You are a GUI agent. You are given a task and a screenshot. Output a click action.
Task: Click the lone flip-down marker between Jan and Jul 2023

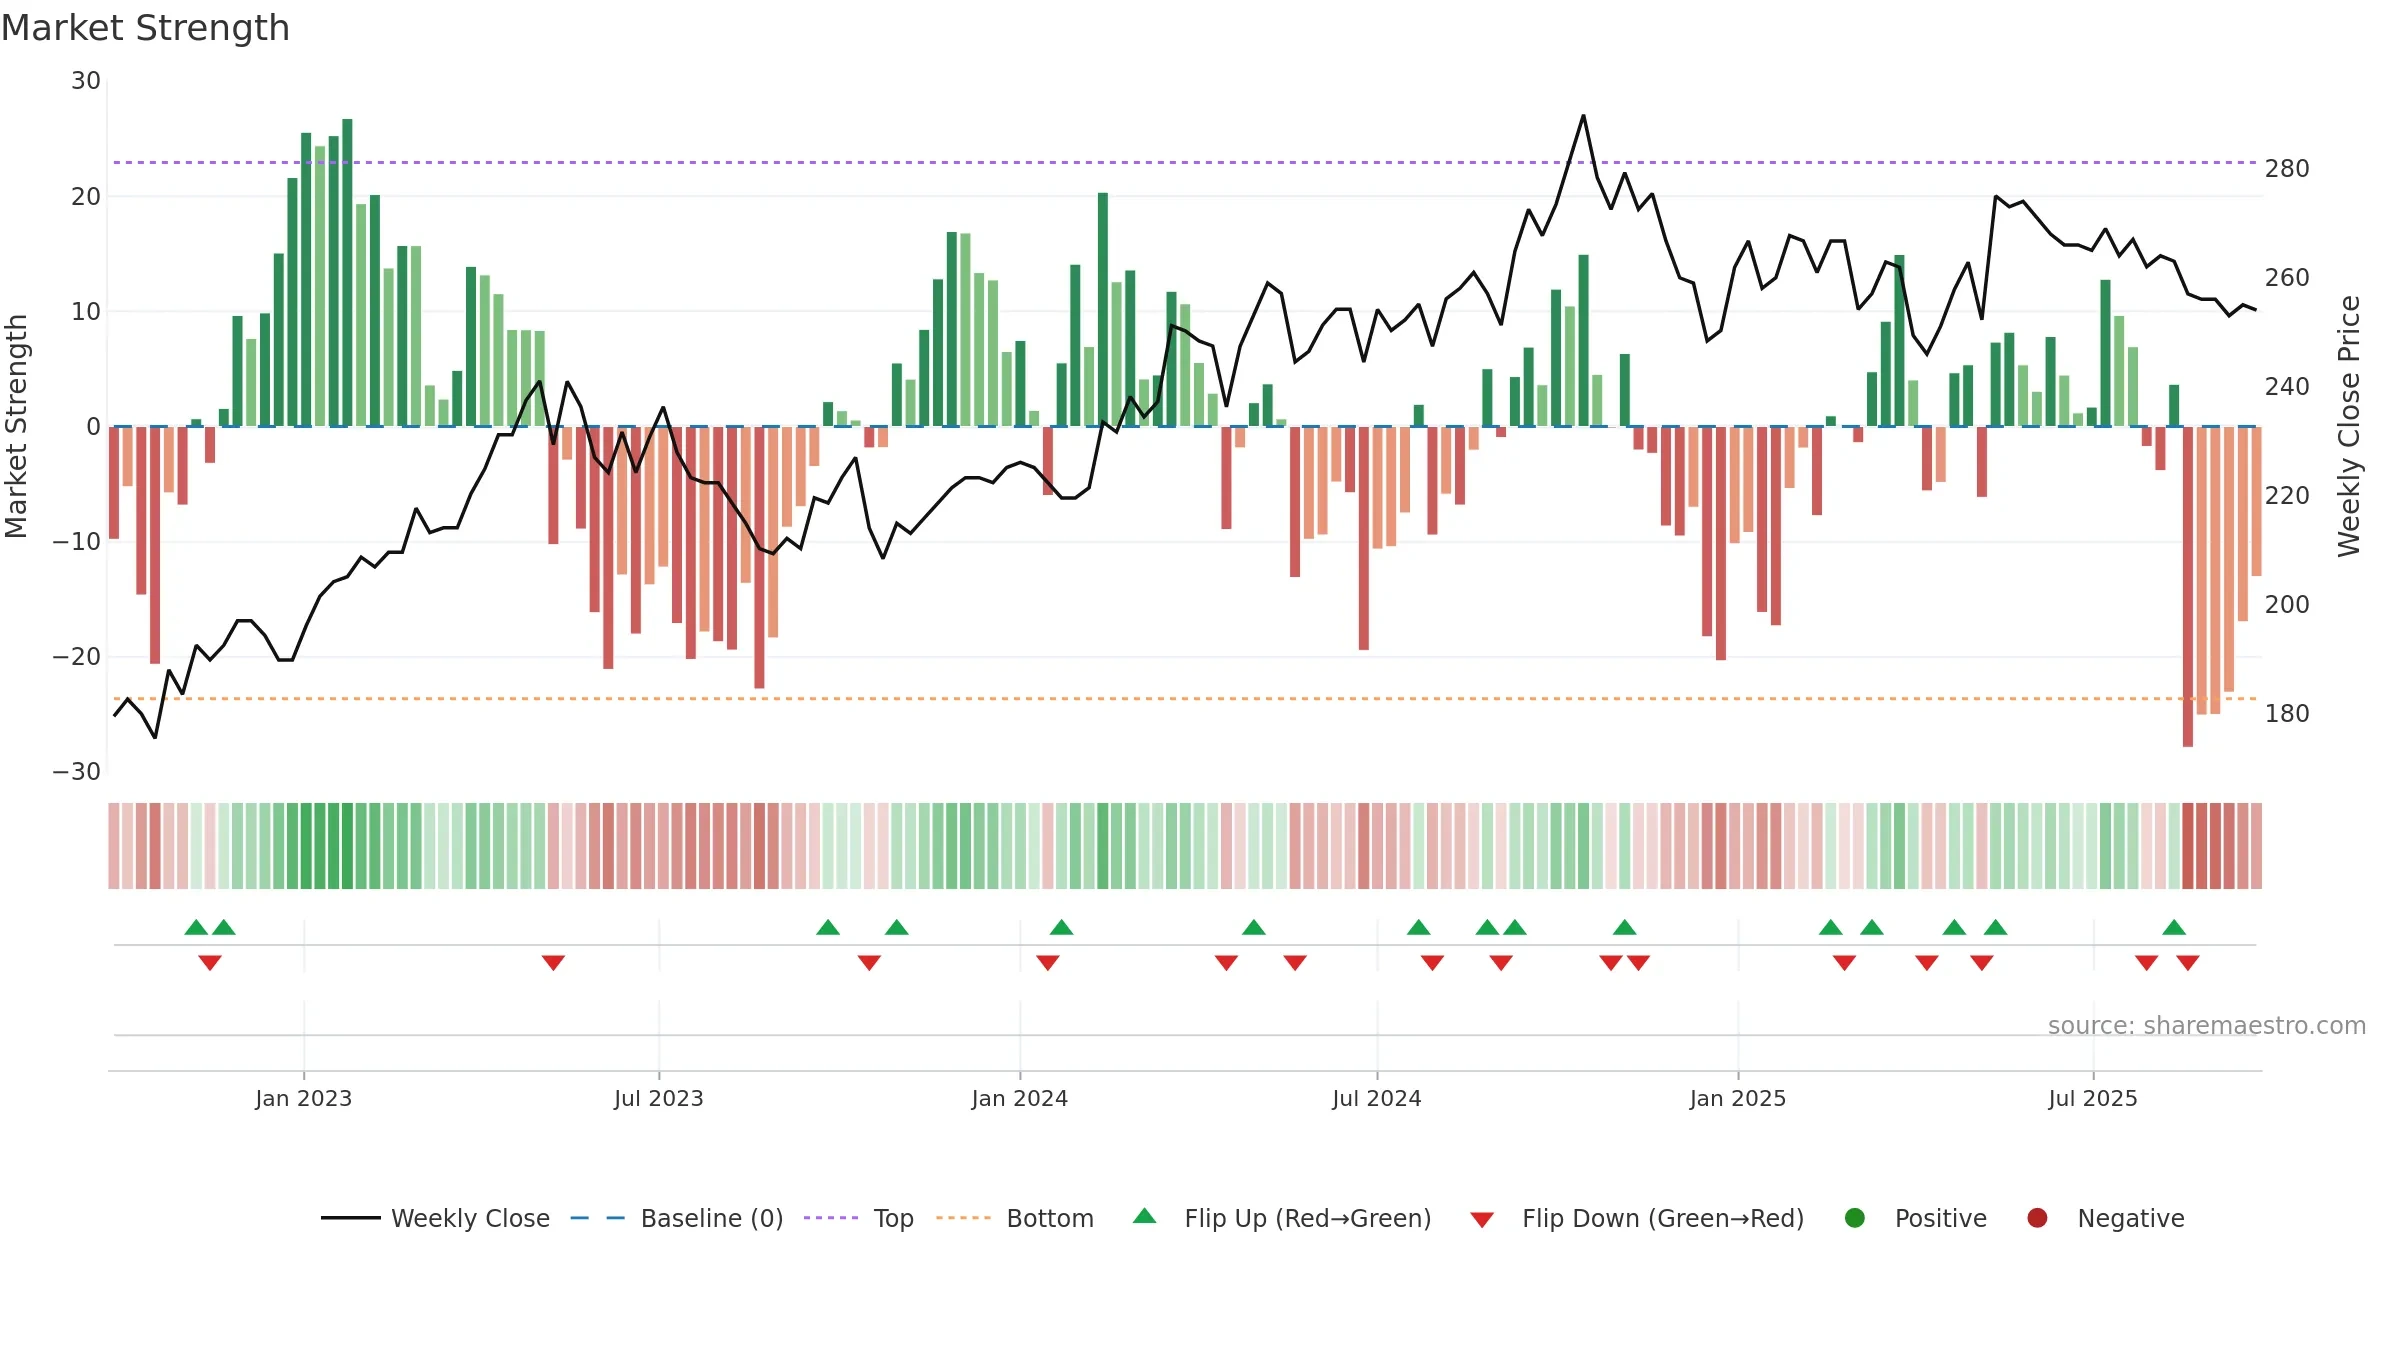553,962
